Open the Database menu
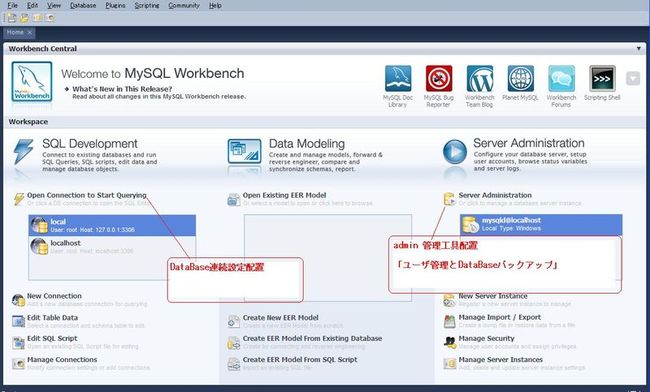 point(83,5)
